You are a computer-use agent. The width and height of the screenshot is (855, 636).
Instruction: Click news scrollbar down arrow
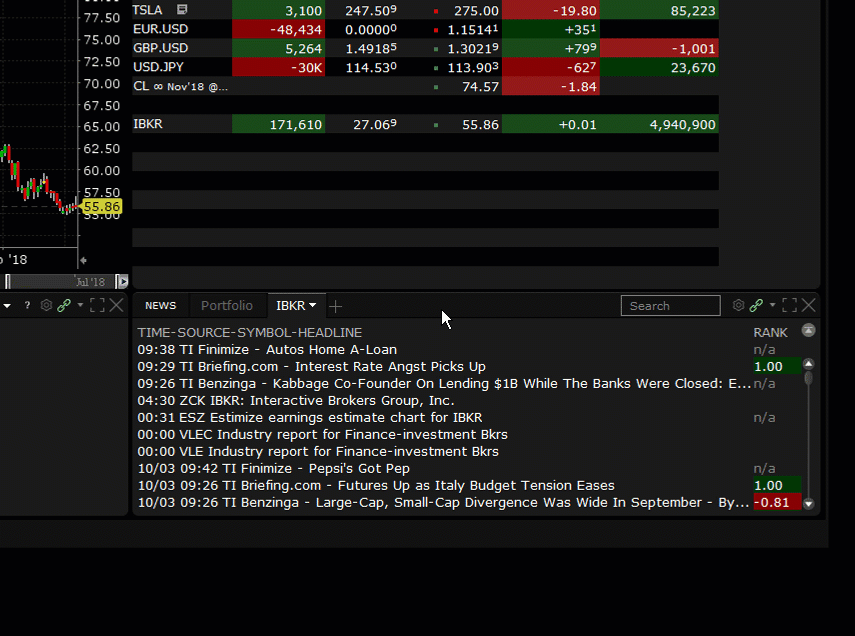[x=809, y=503]
